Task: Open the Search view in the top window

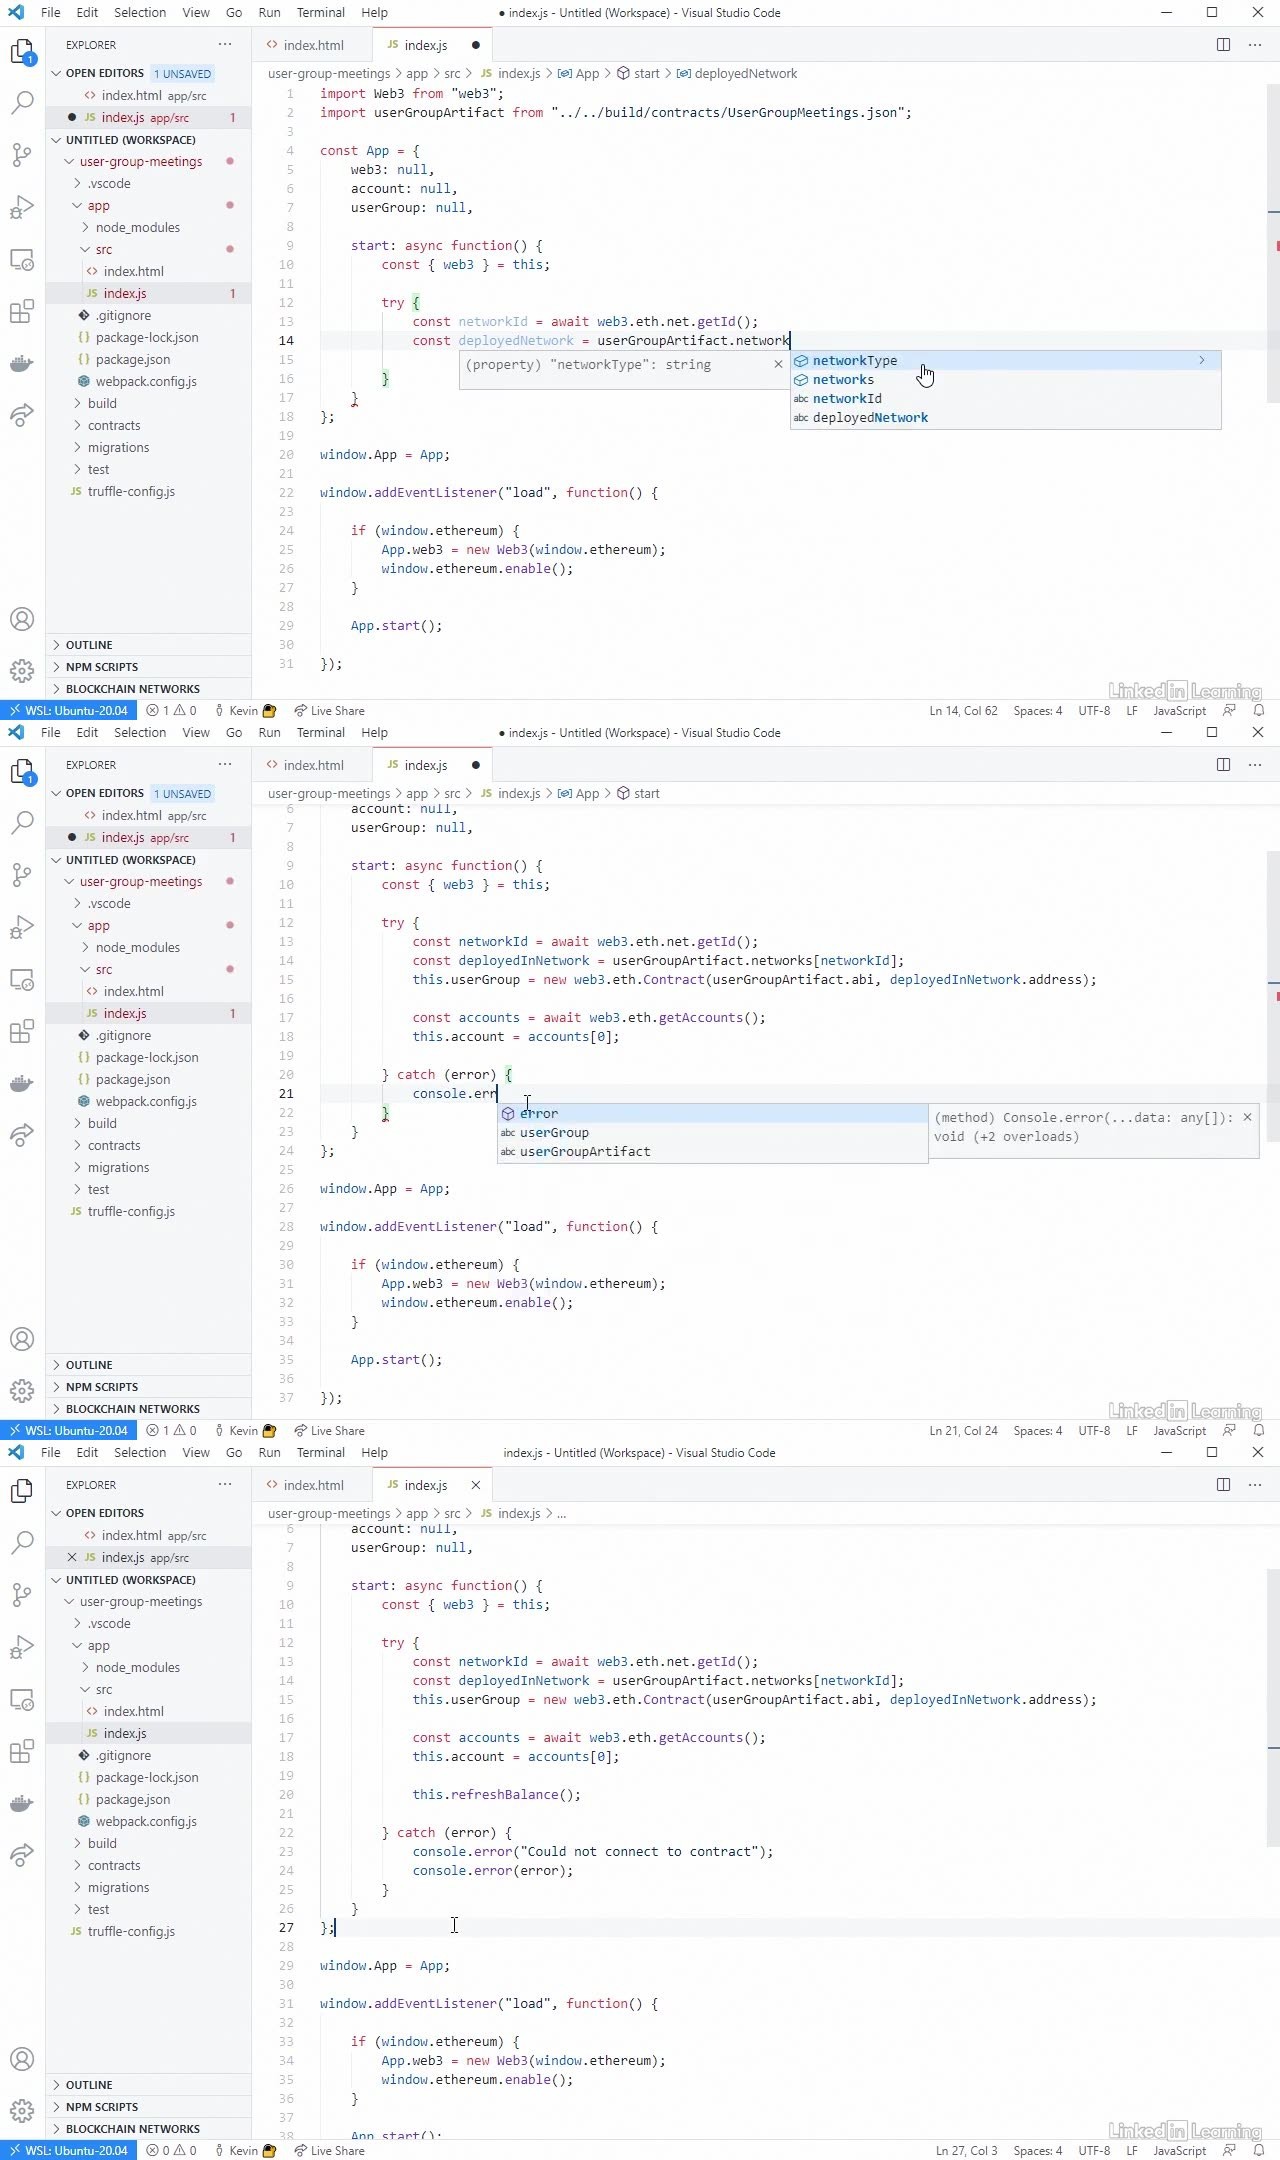Action: pyautogui.click(x=22, y=102)
